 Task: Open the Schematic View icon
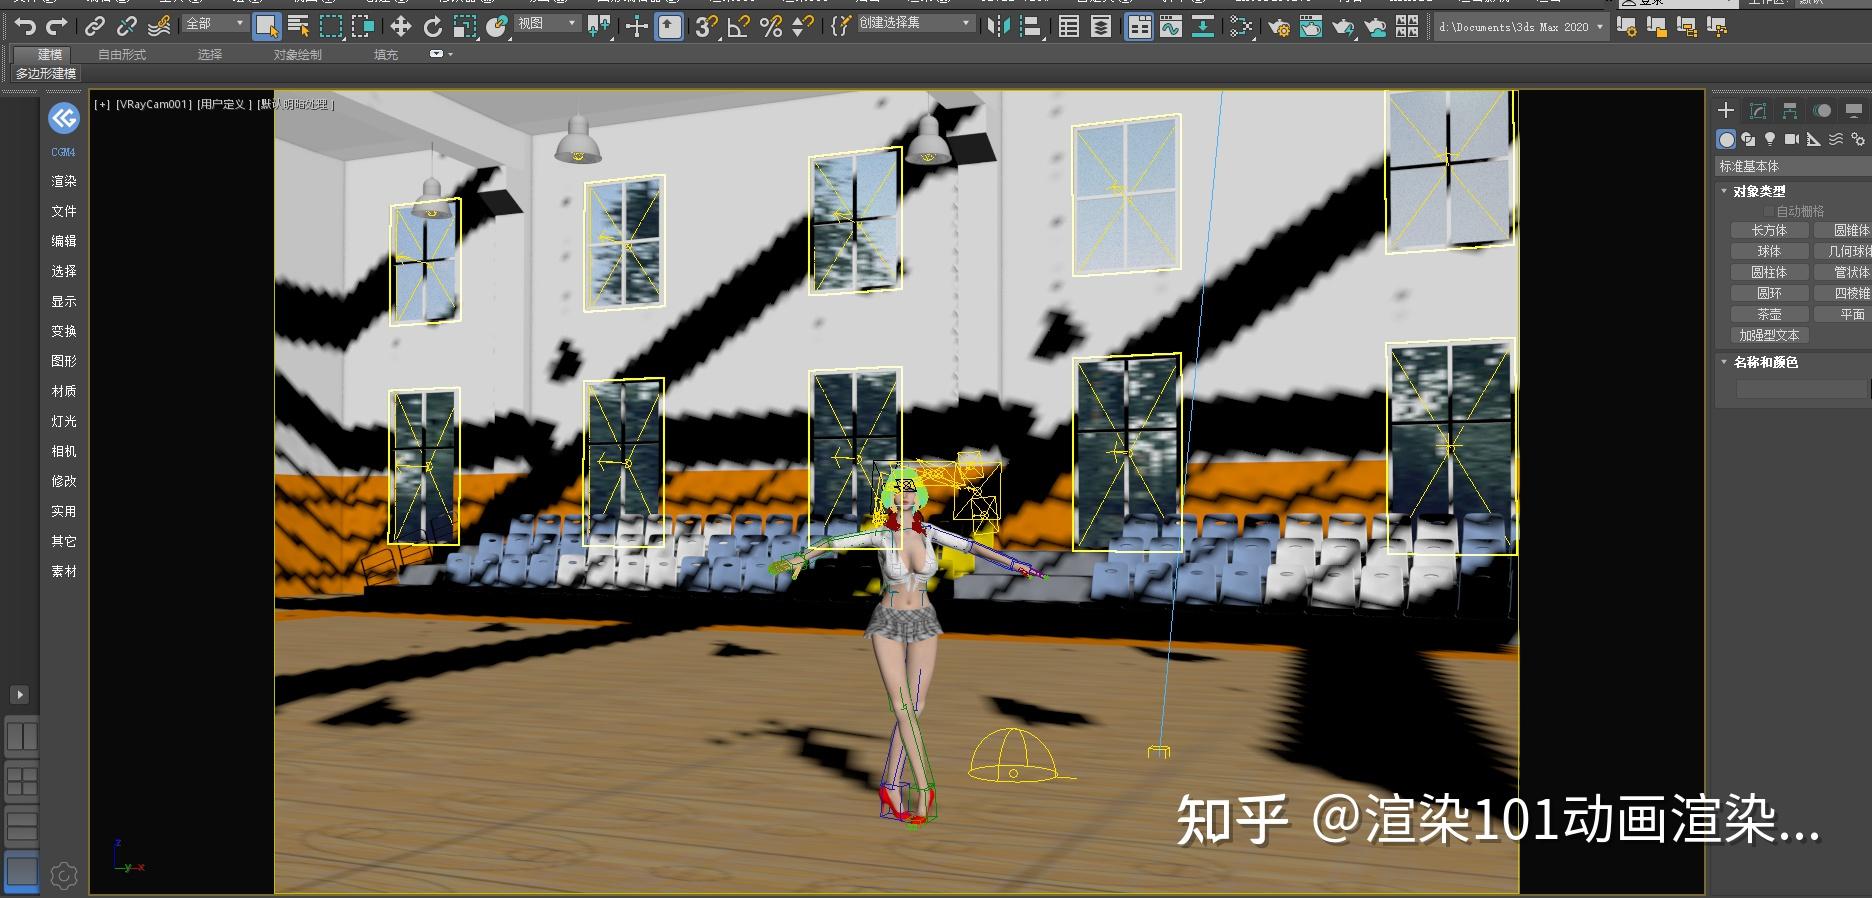(x=1203, y=26)
